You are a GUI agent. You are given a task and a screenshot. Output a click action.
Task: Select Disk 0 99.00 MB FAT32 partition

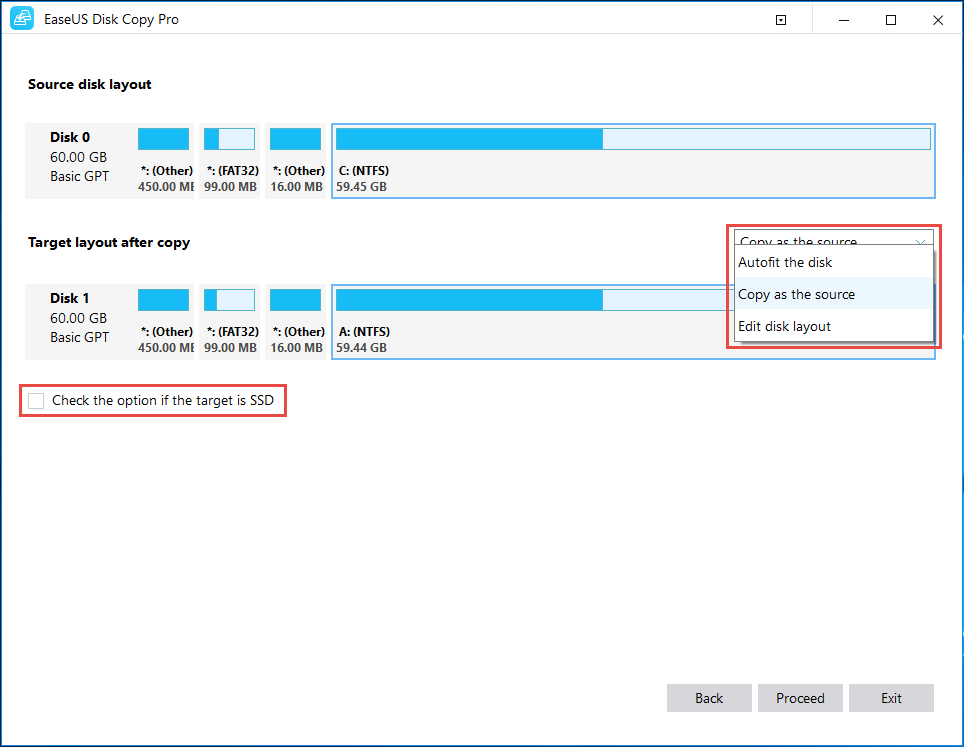click(230, 160)
